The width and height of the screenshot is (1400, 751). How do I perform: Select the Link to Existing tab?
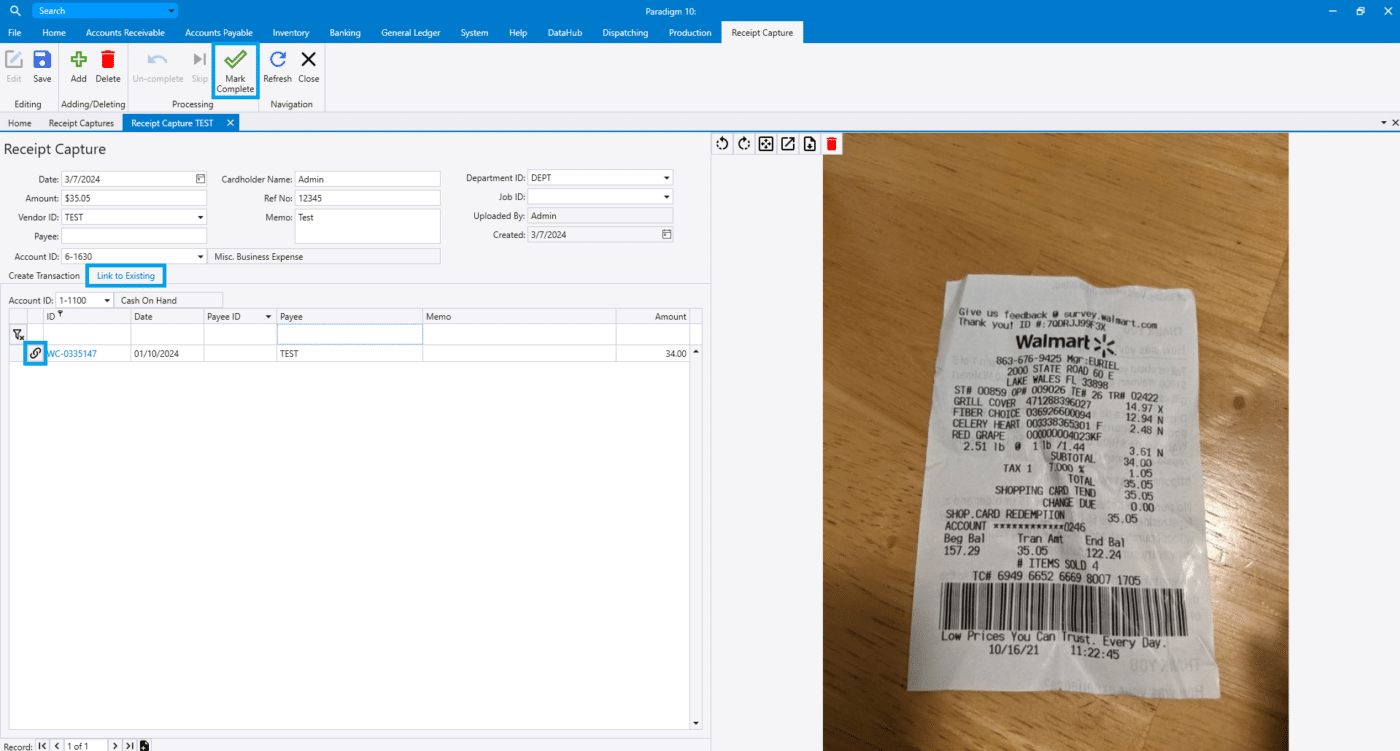coord(126,276)
